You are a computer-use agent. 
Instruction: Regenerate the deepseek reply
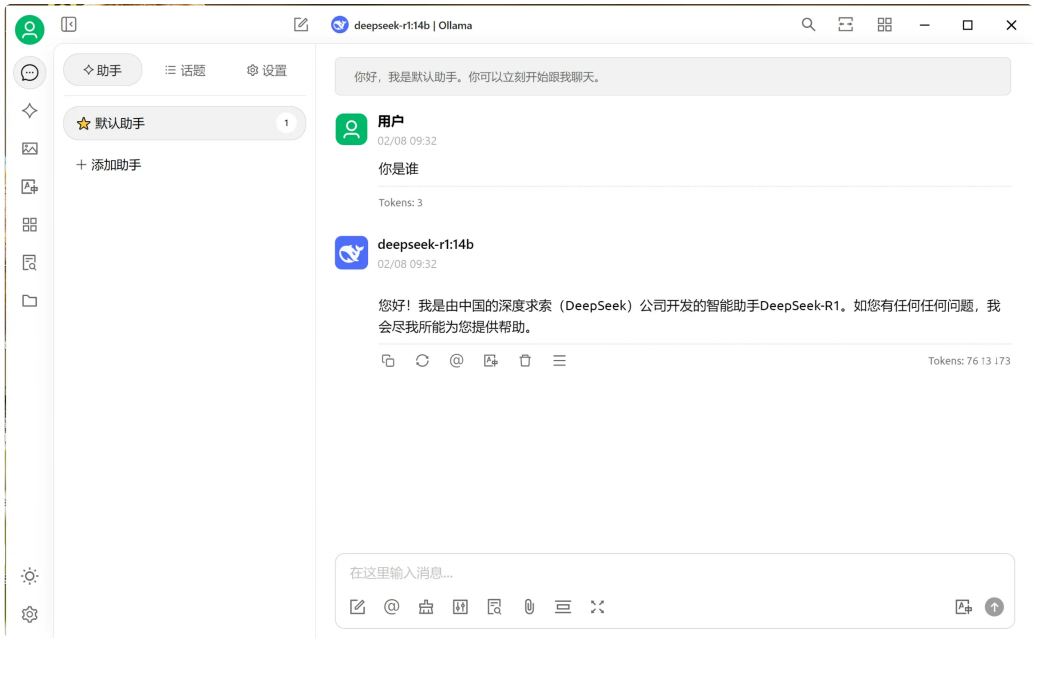click(422, 360)
